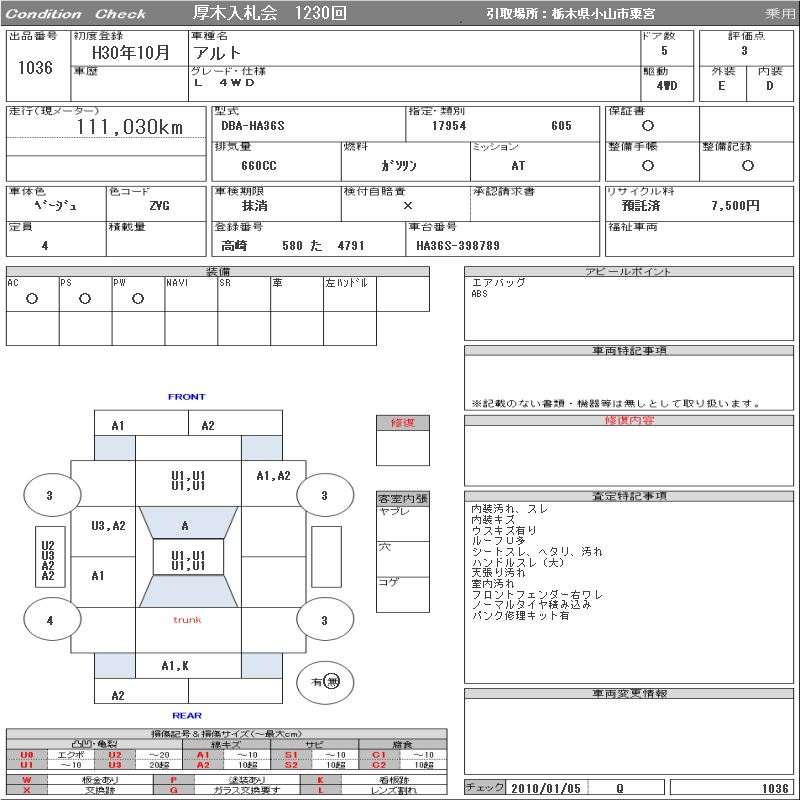Click the 車両変更情報 section header
This screenshot has height=800, width=800.
coord(630,693)
